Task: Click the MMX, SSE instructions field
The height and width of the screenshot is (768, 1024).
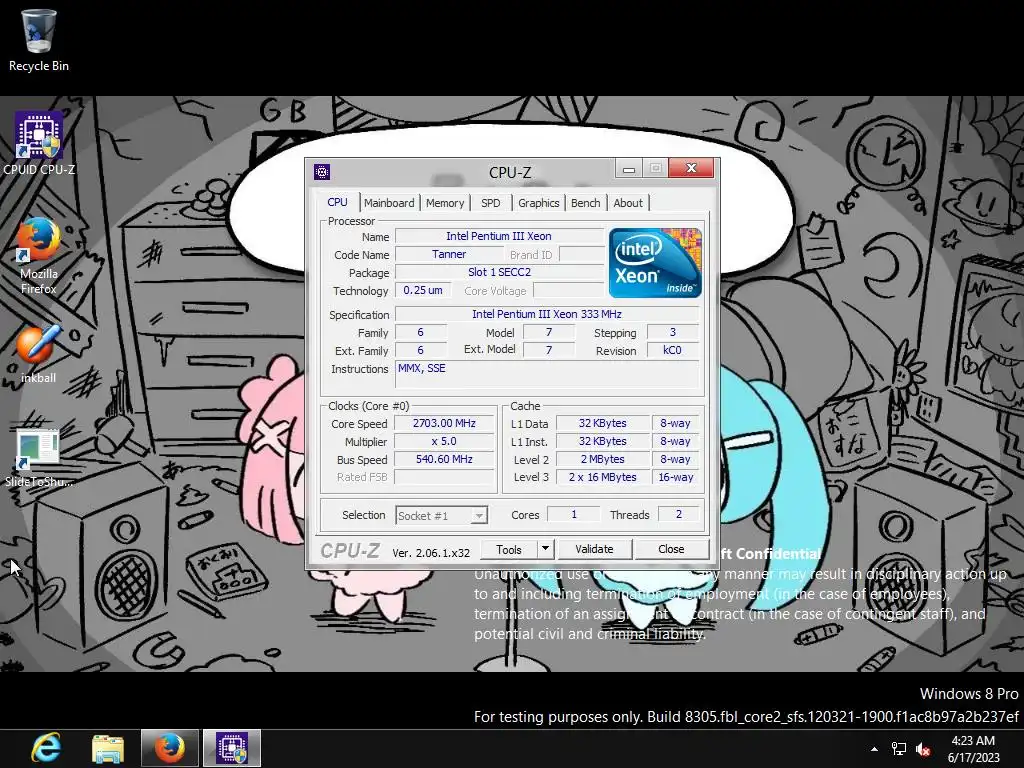Action: pyautogui.click(x=547, y=374)
